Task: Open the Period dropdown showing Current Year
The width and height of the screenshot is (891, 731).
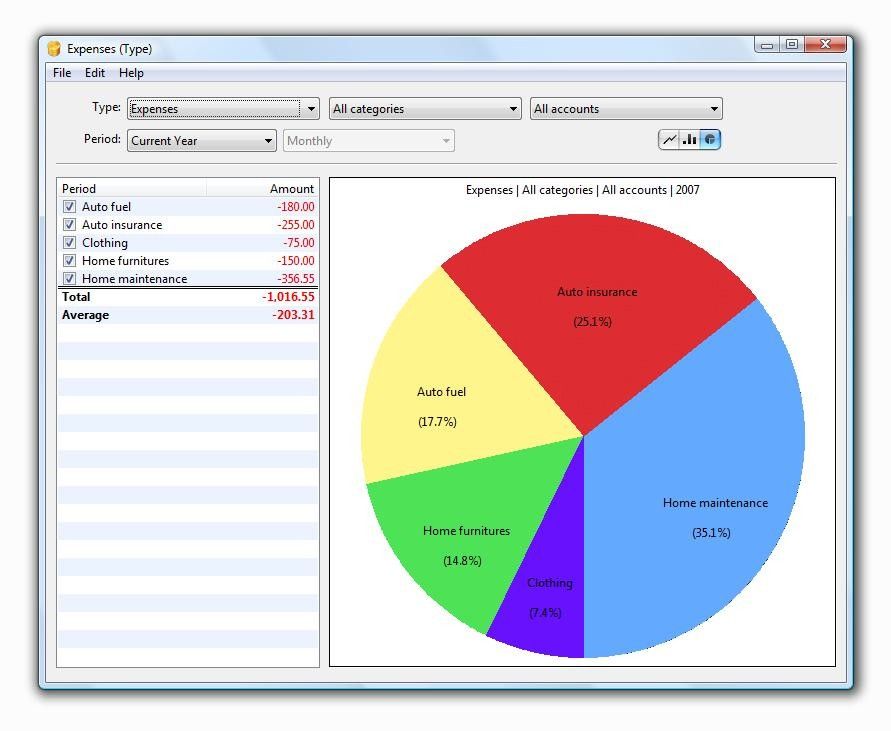Action: 202,140
